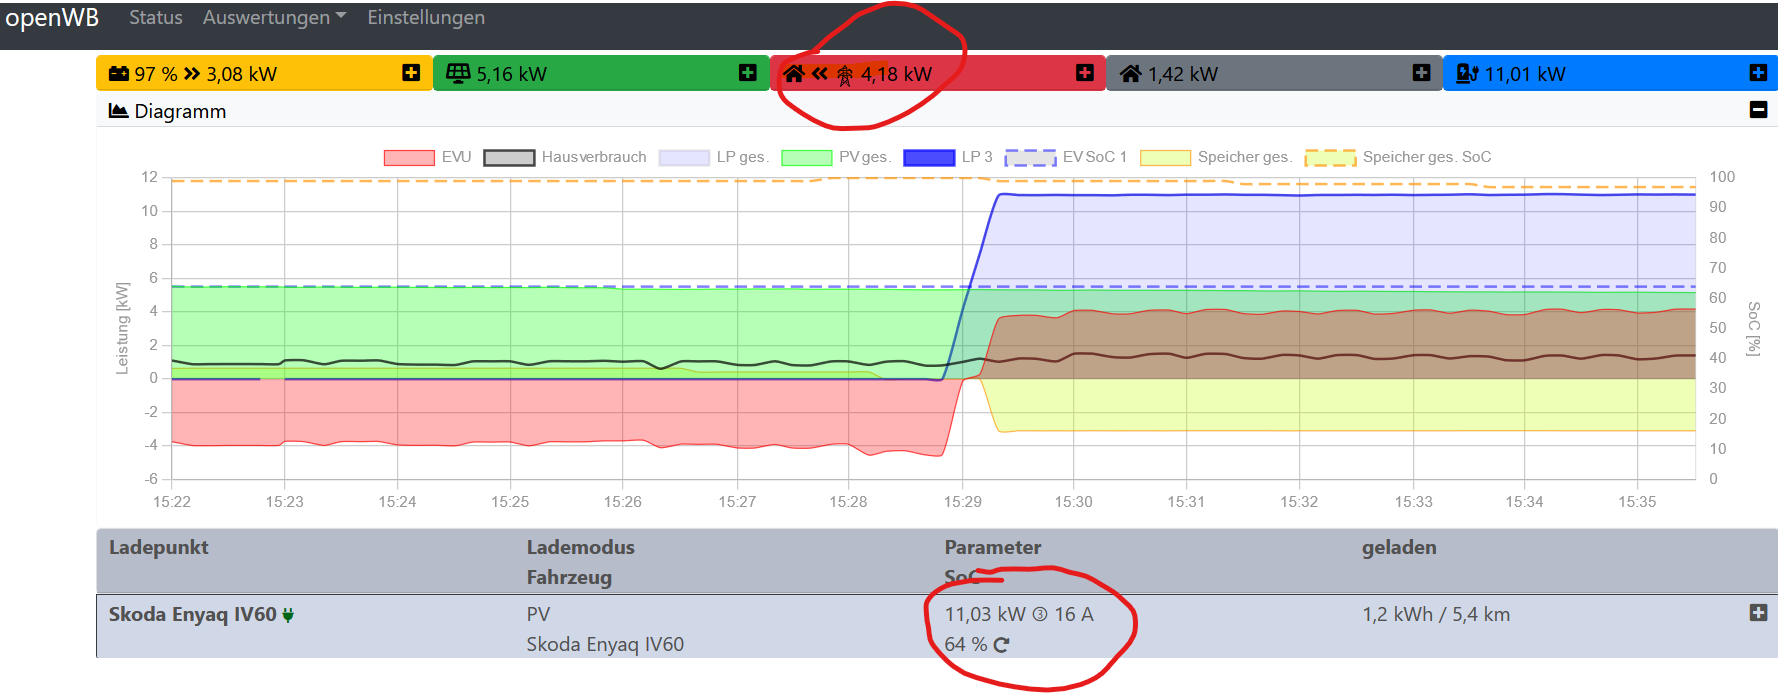Open the Auswertungen dropdown menu
The image size is (1778, 695).
[274, 18]
